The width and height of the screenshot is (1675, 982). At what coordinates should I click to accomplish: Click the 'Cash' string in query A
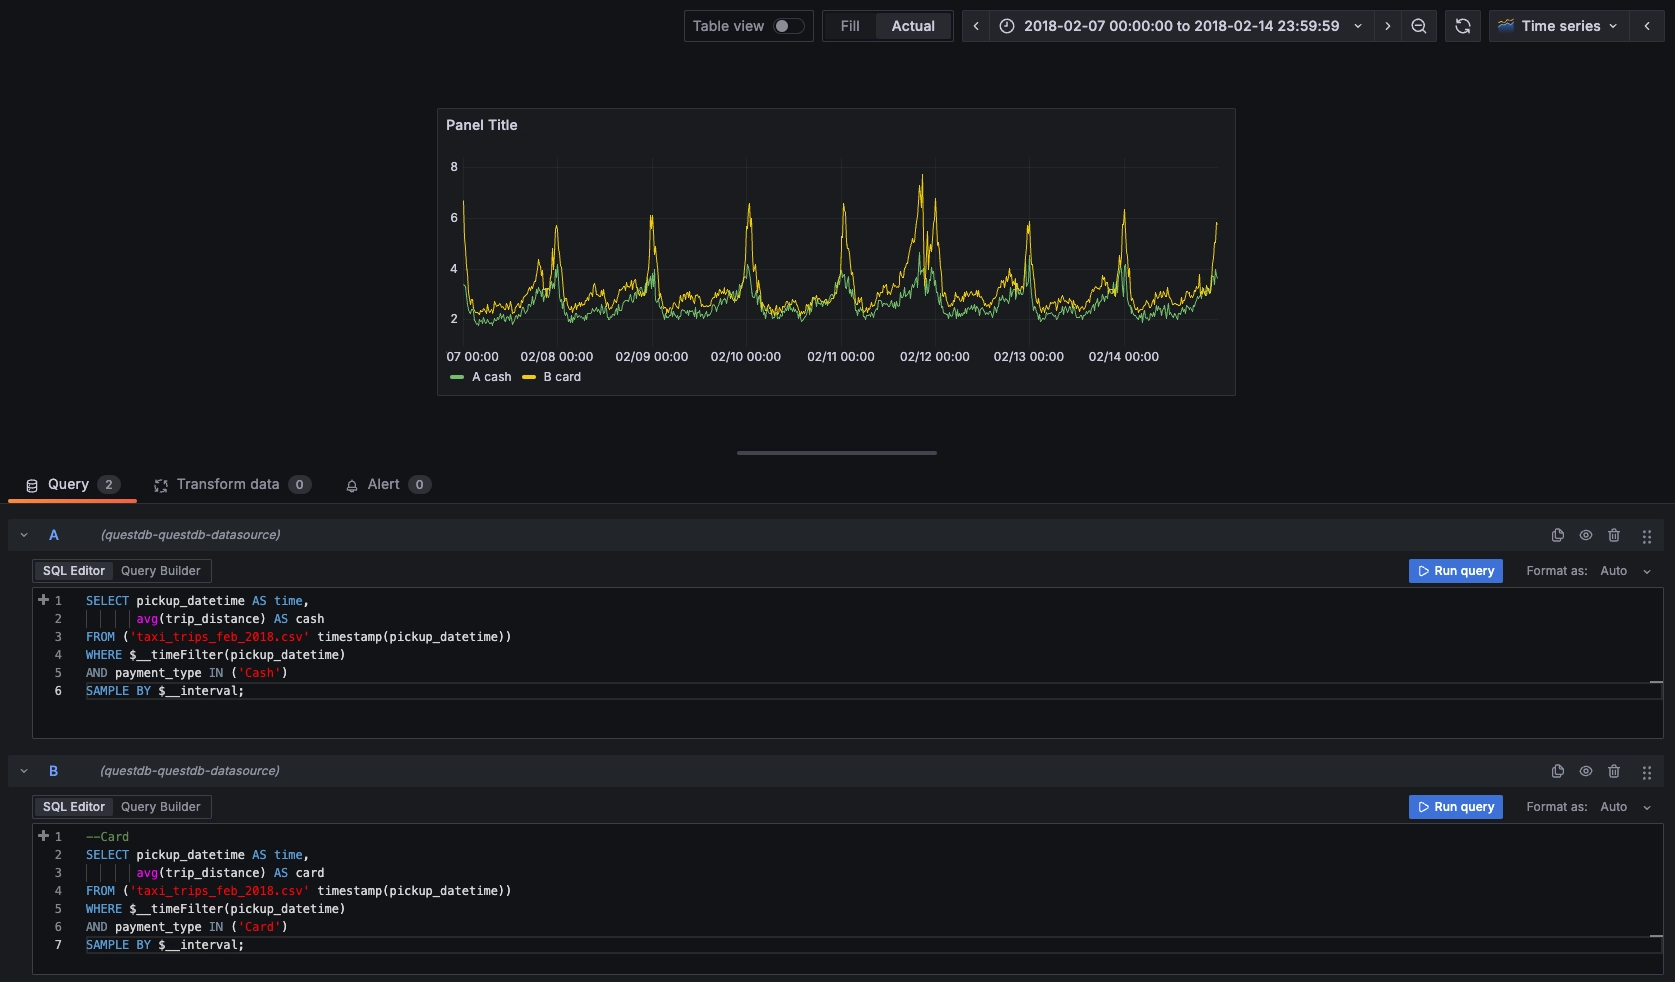point(259,673)
